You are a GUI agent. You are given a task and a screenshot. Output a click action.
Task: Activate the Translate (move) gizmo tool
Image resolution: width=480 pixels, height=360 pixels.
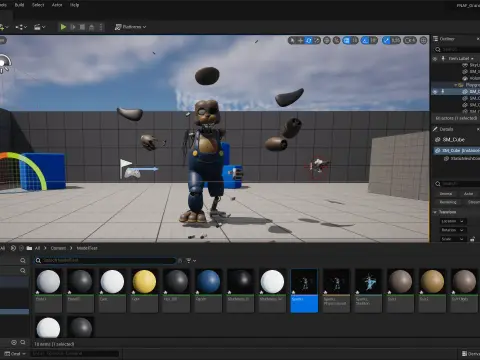300,40
